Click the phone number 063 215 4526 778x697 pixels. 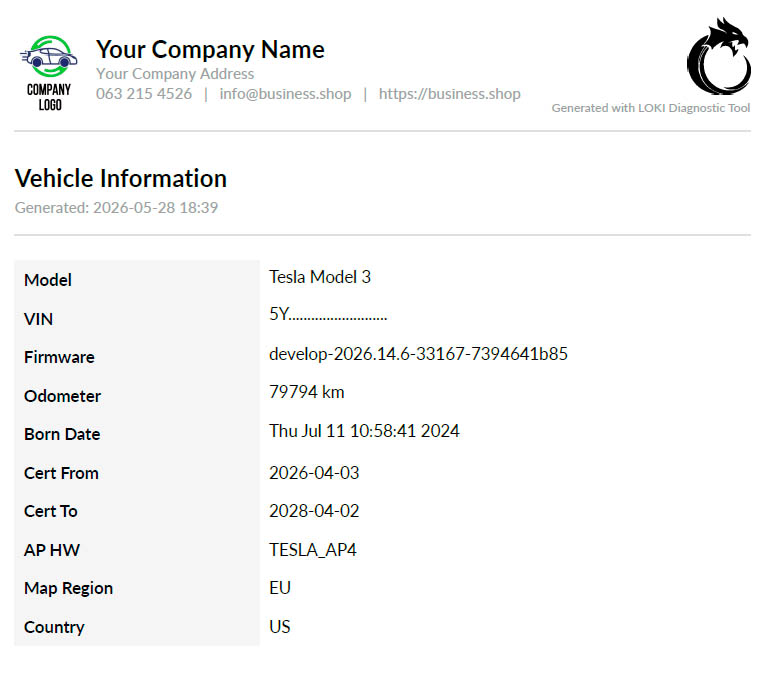click(x=144, y=94)
